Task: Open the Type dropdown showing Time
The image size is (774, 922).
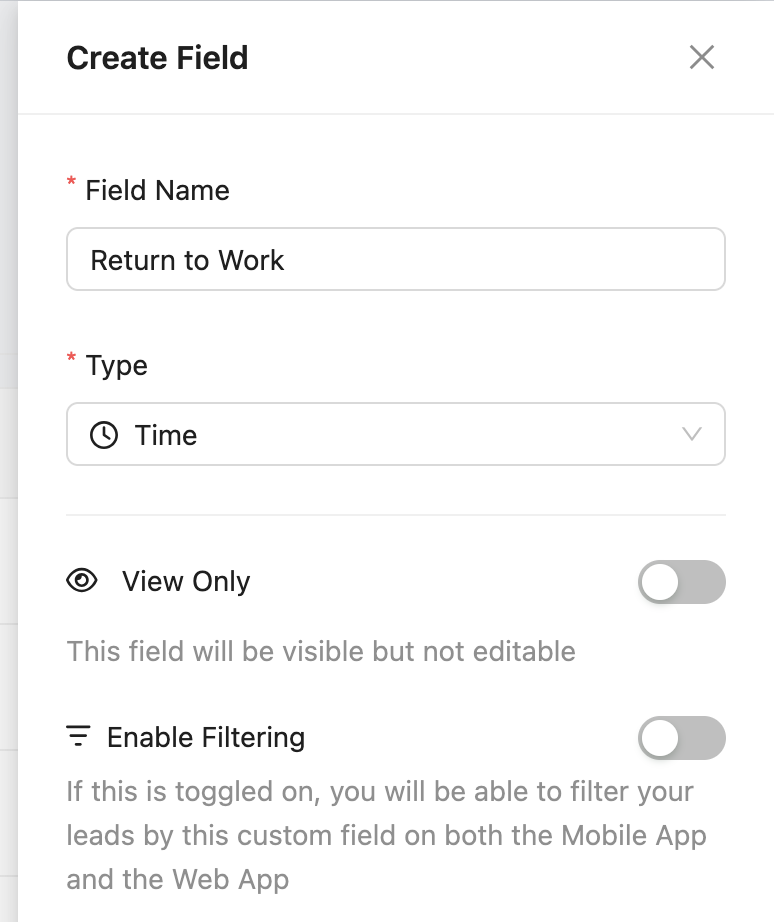Action: pyautogui.click(x=395, y=435)
